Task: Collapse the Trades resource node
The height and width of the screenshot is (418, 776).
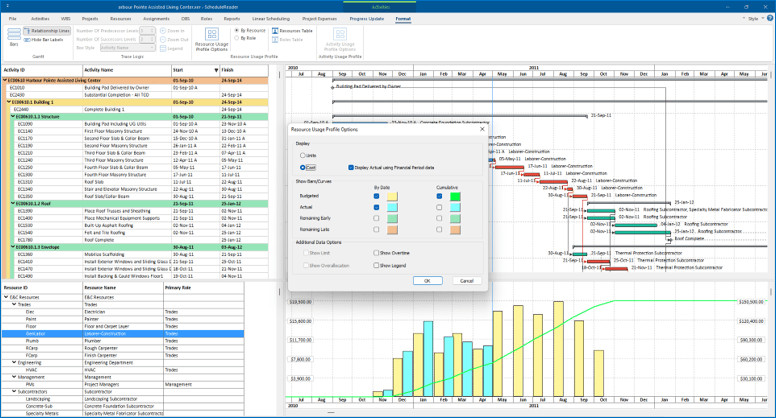Action: (x=14, y=305)
